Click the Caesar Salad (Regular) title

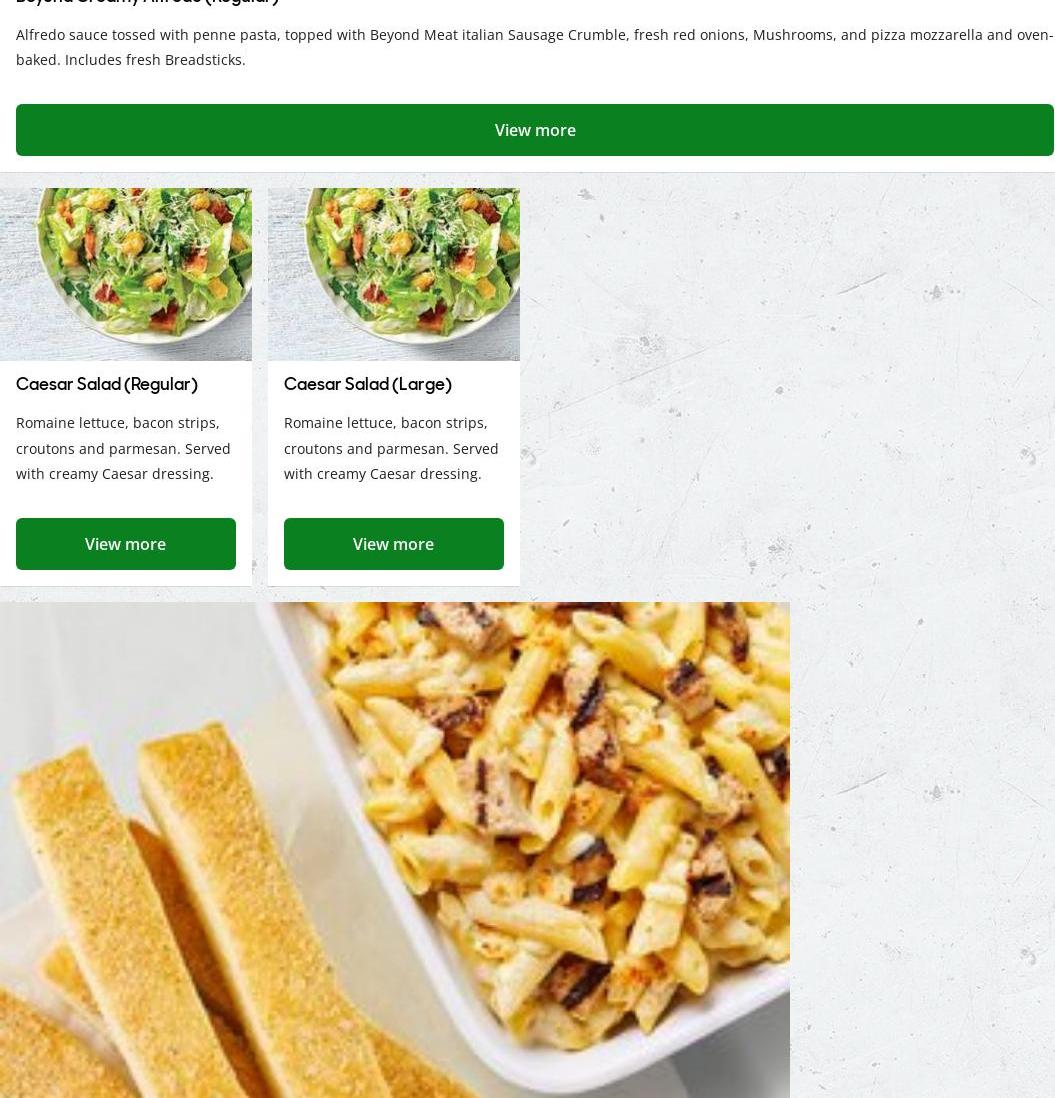(x=106, y=384)
